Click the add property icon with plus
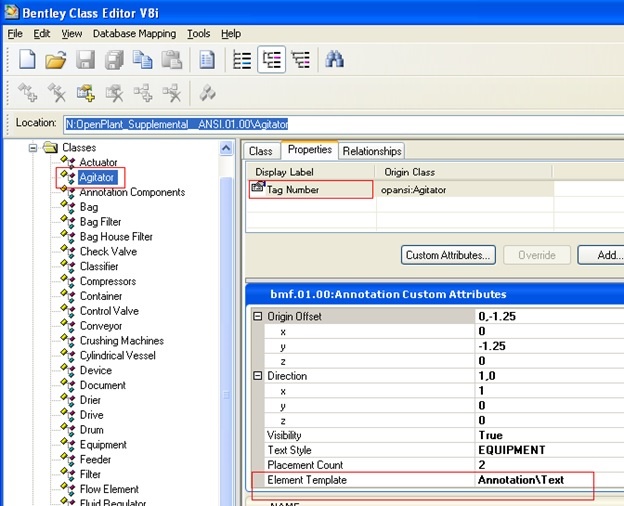624x506 pixels. tap(86, 93)
